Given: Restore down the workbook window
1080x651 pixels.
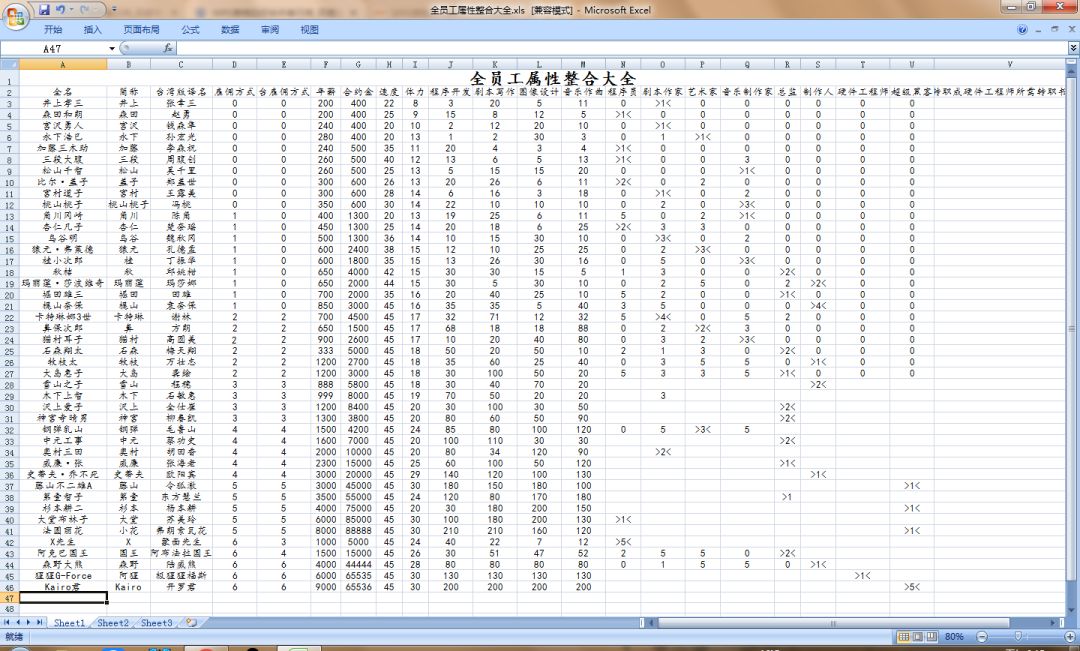Looking at the screenshot, I should (x=1055, y=30).
